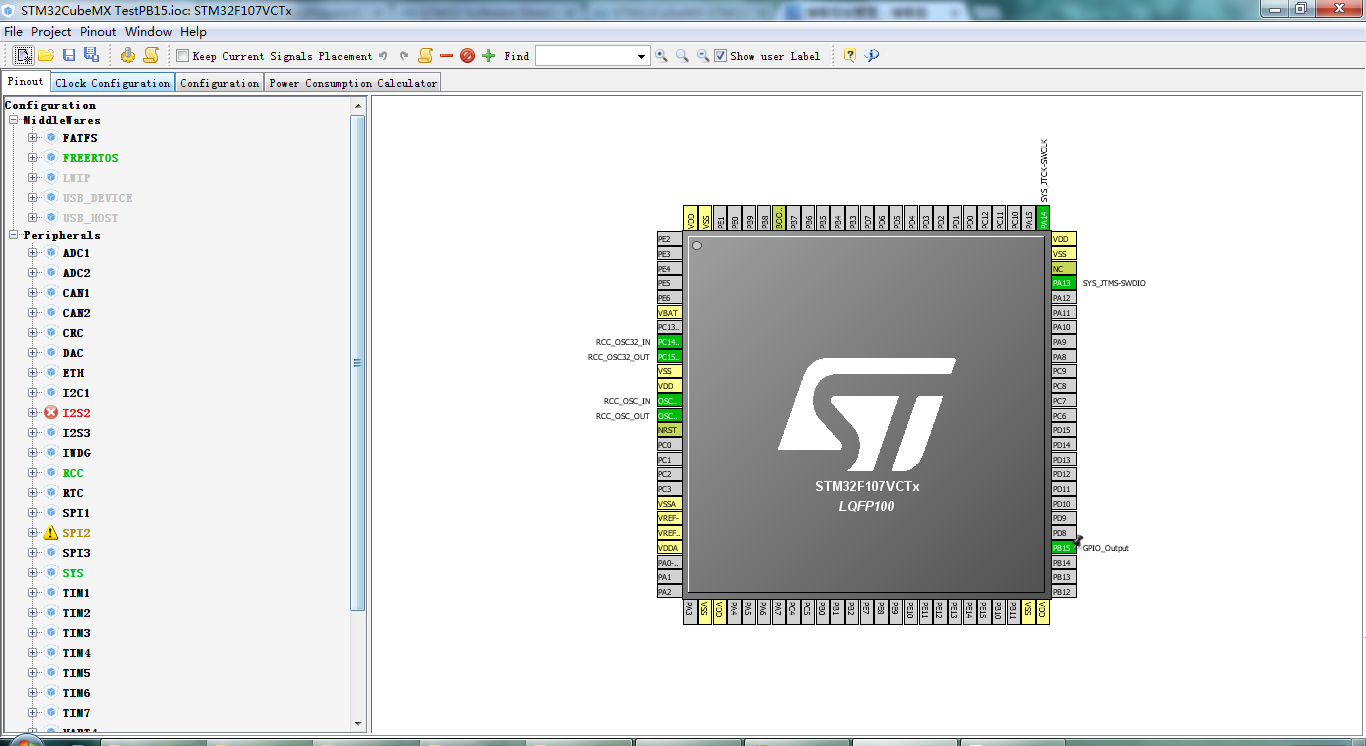Open the Pinout menu
This screenshot has width=1366, height=746.
[98, 32]
